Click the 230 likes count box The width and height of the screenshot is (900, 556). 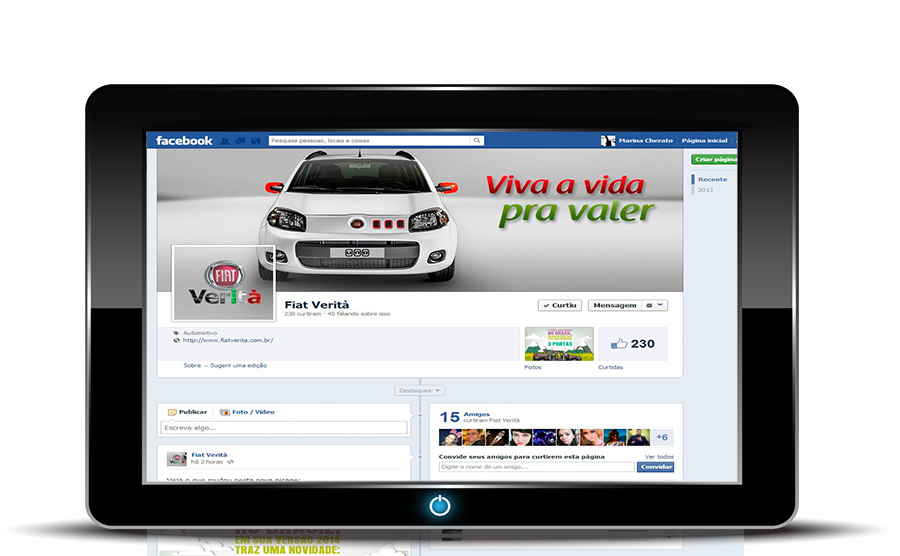click(633, 344)
